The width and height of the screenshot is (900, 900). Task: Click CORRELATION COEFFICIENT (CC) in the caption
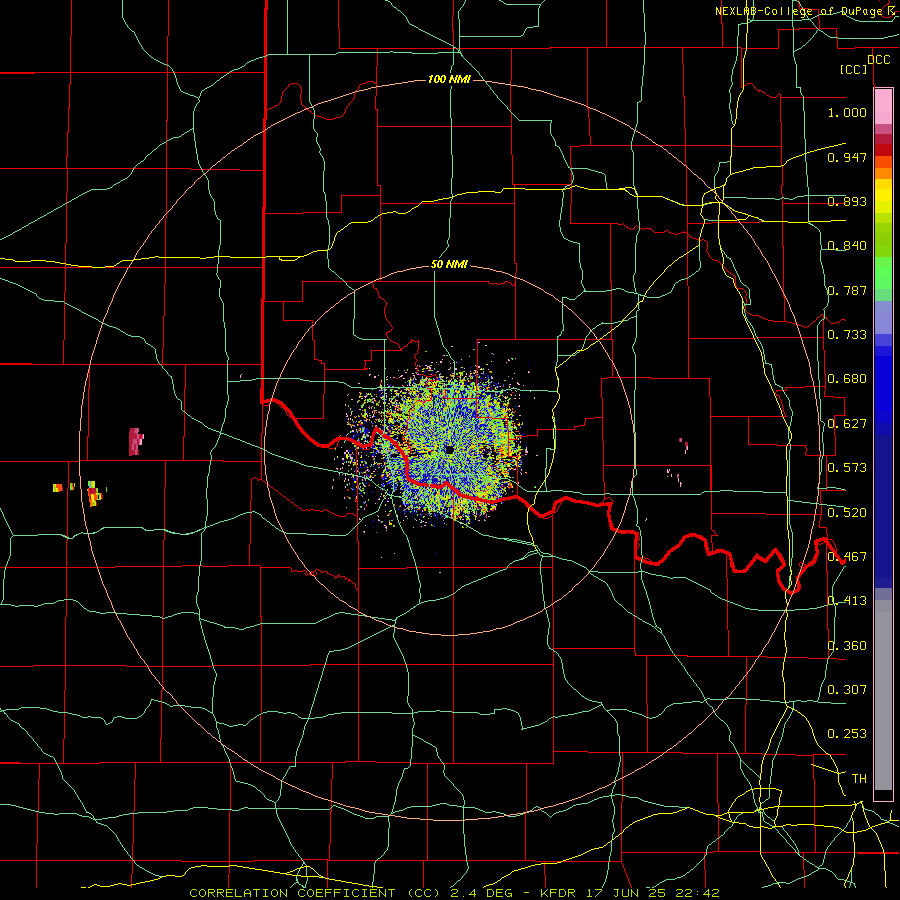[317, 893]
